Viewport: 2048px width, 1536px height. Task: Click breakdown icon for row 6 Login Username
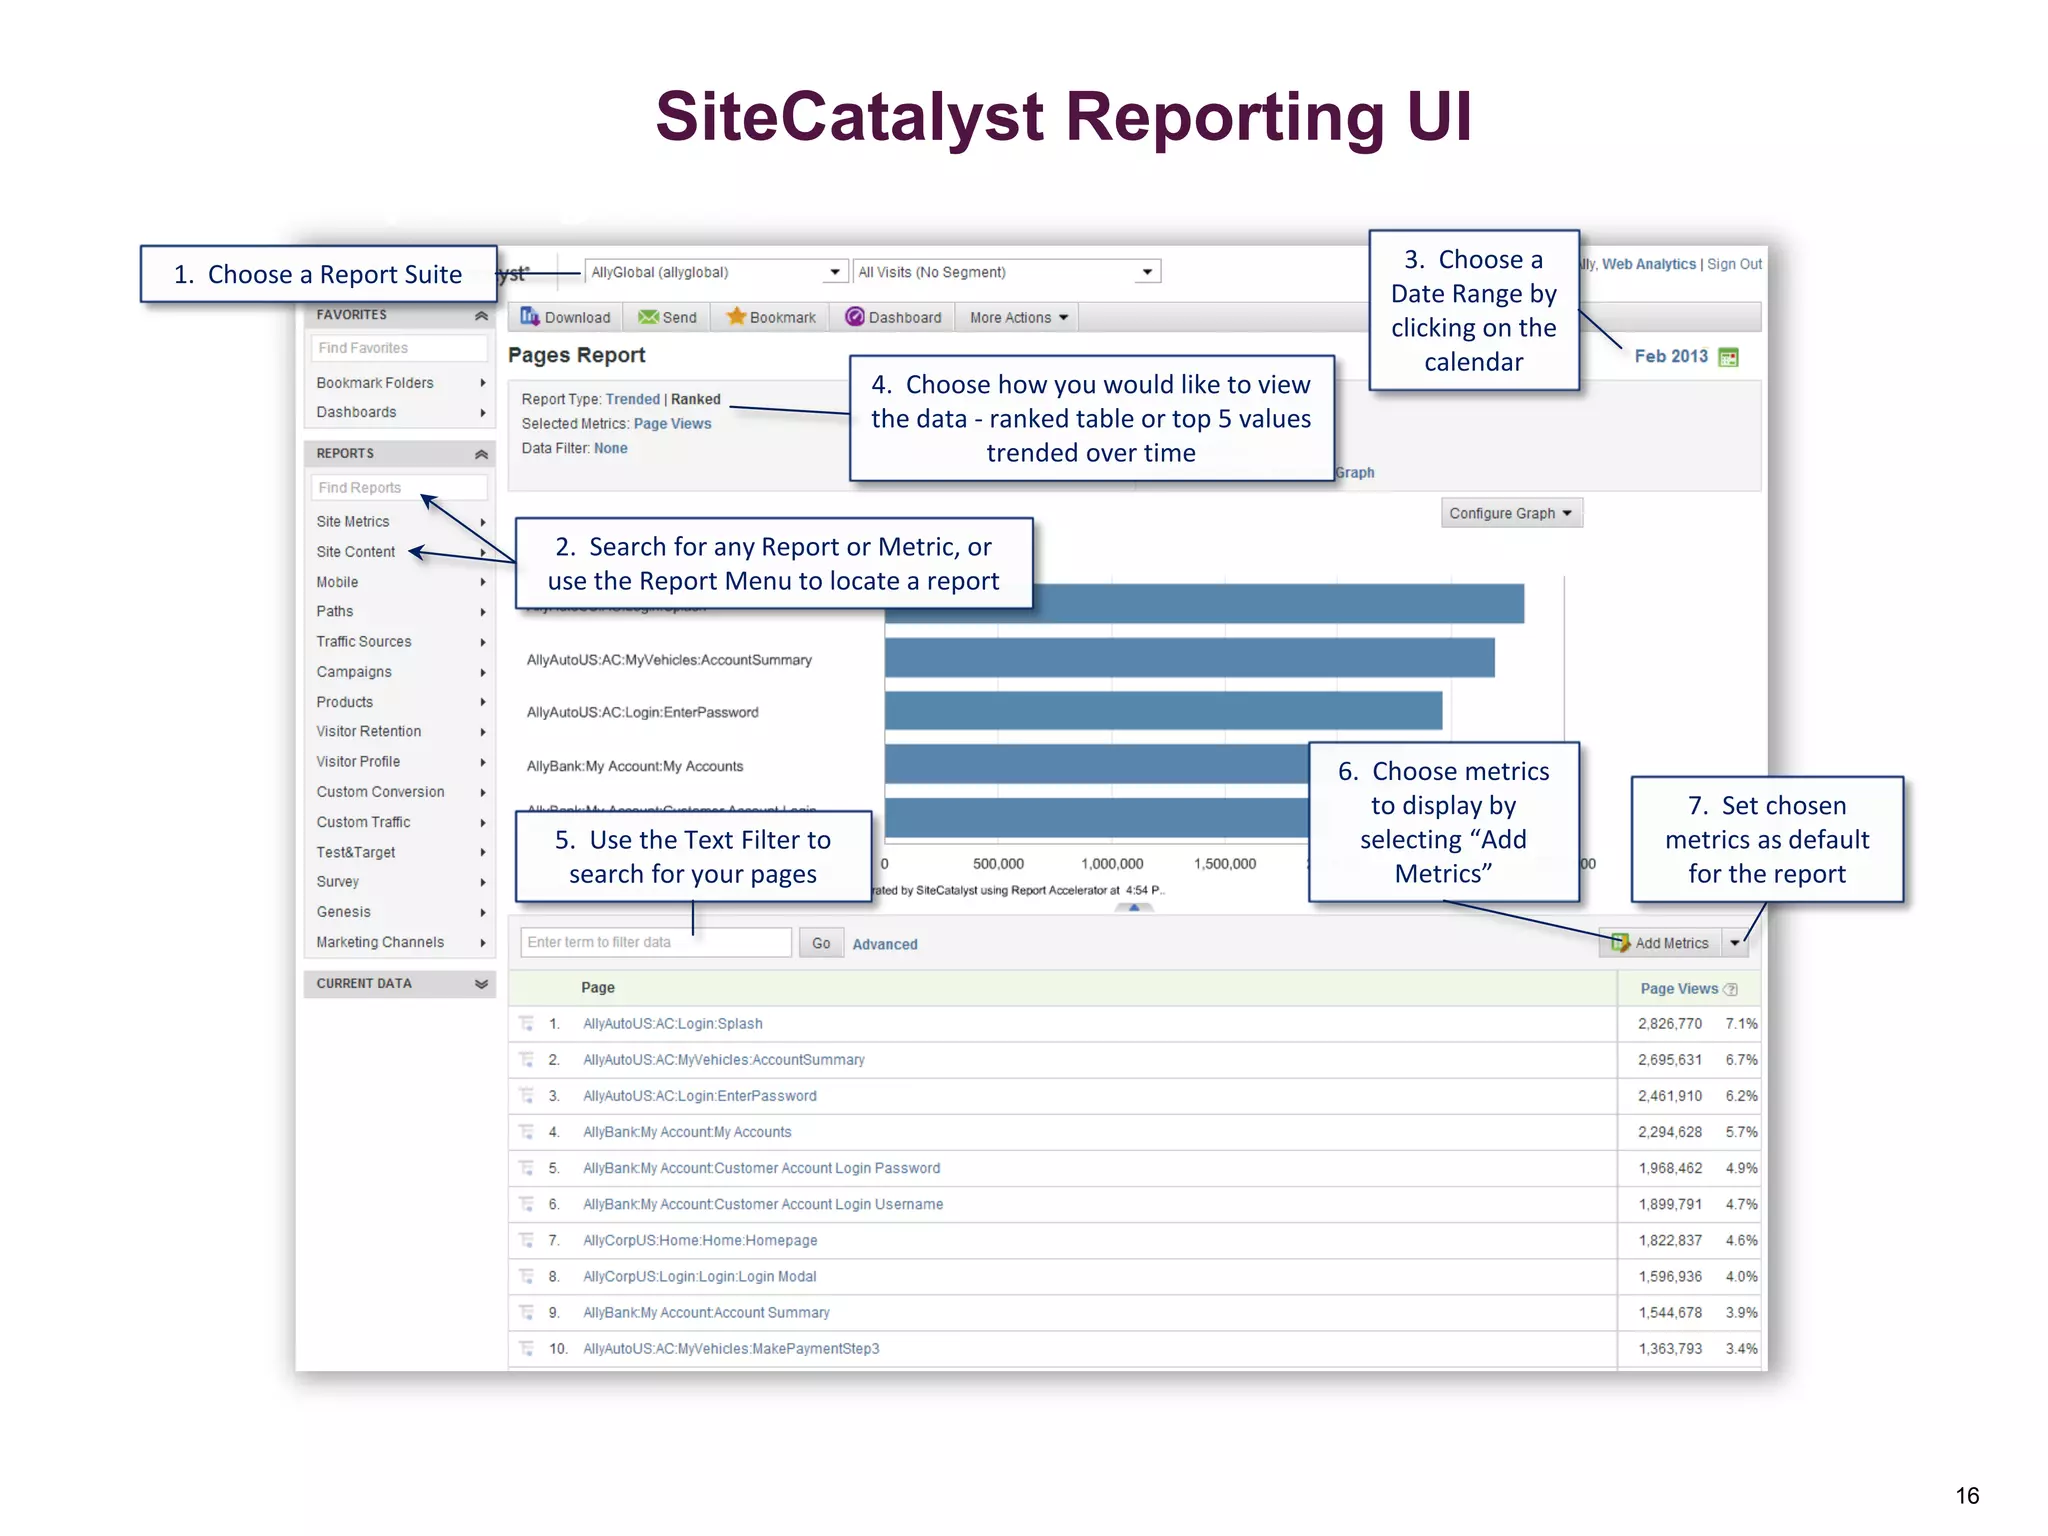coord(526,1203)
